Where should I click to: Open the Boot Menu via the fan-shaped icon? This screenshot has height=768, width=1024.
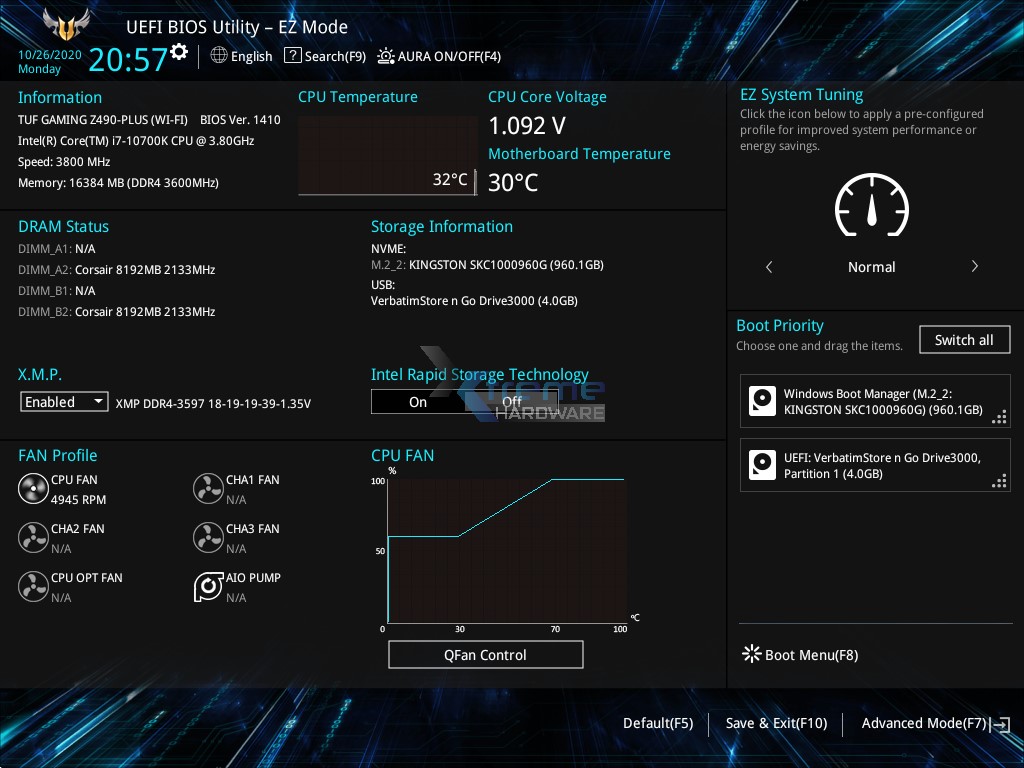coord(751,653)
